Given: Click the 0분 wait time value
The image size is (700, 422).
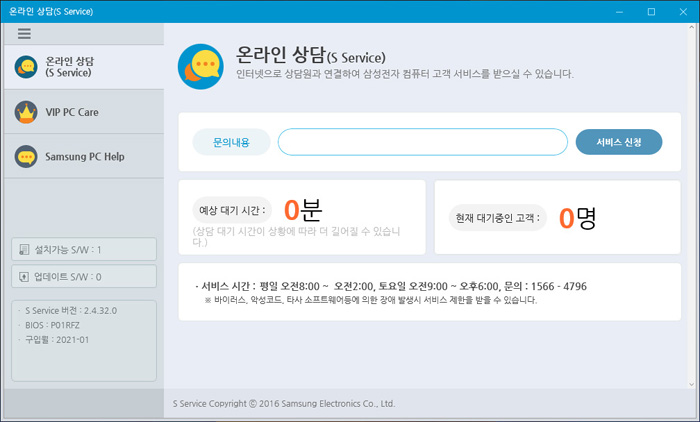Looking at the screenshot, I should [303, 210].
